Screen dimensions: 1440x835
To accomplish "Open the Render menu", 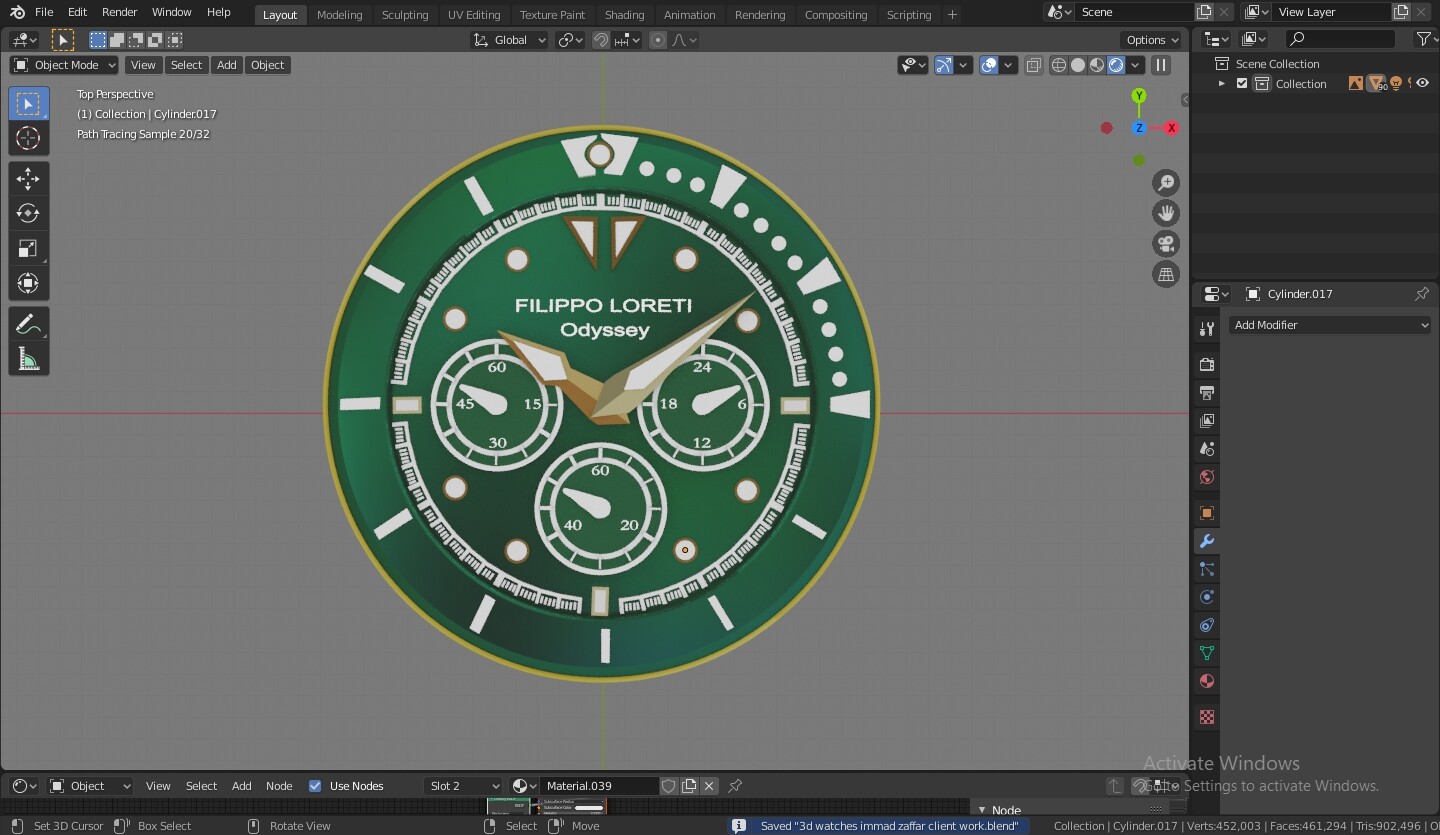I will point(119,12).
